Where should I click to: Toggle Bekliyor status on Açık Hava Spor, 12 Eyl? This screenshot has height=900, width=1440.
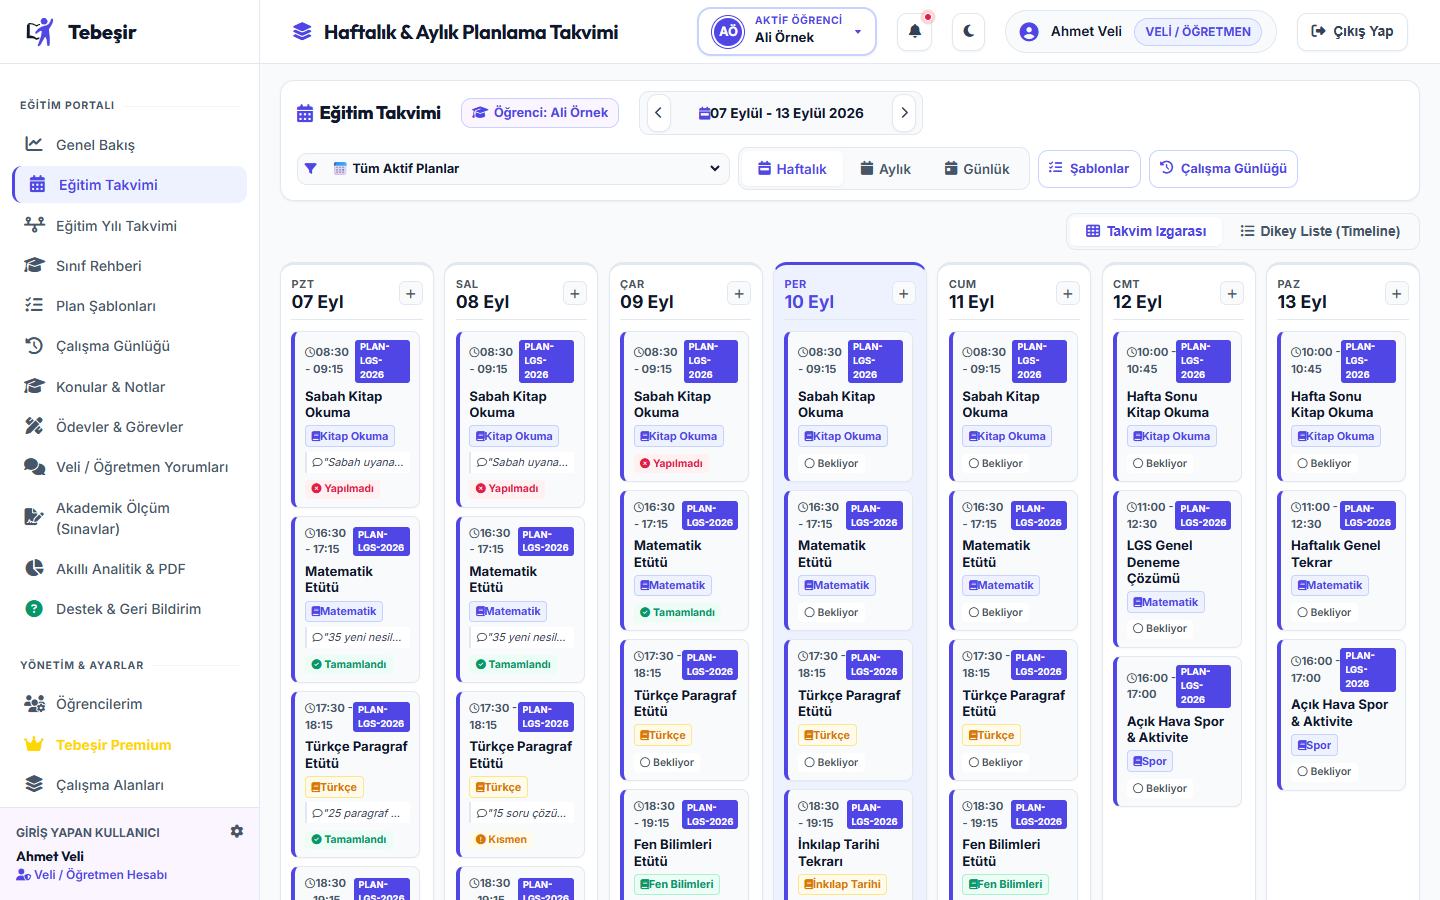(x=1160, y=788)
